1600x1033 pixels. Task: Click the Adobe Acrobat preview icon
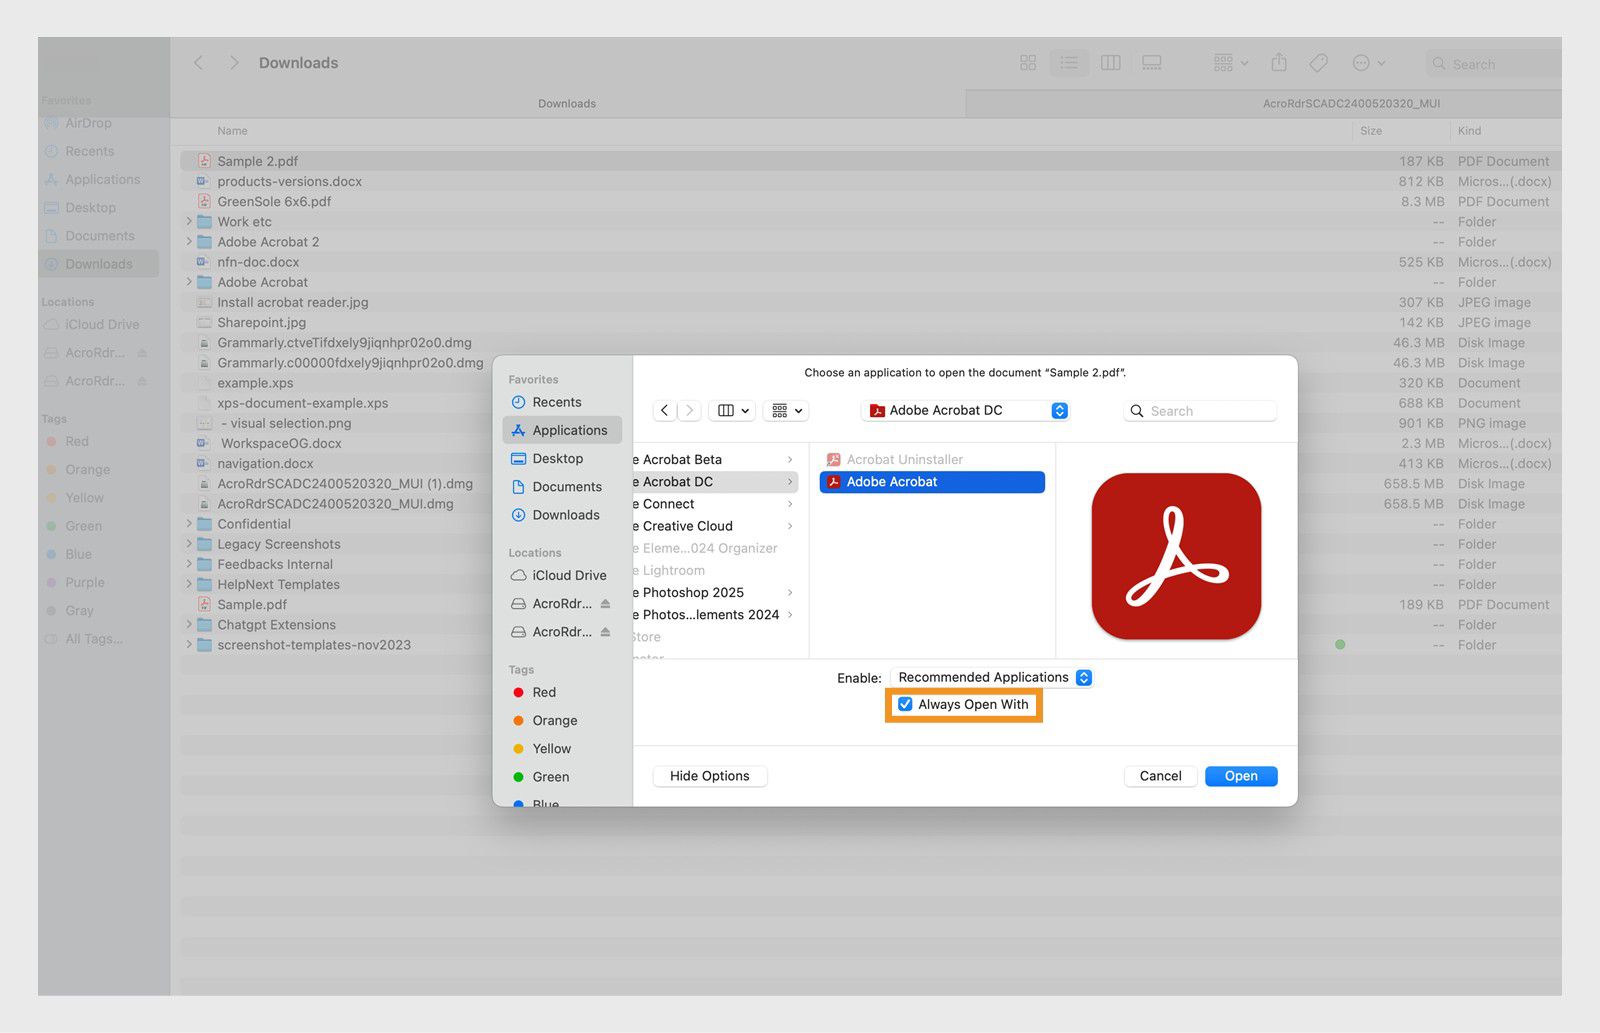tap(1176, 556)
